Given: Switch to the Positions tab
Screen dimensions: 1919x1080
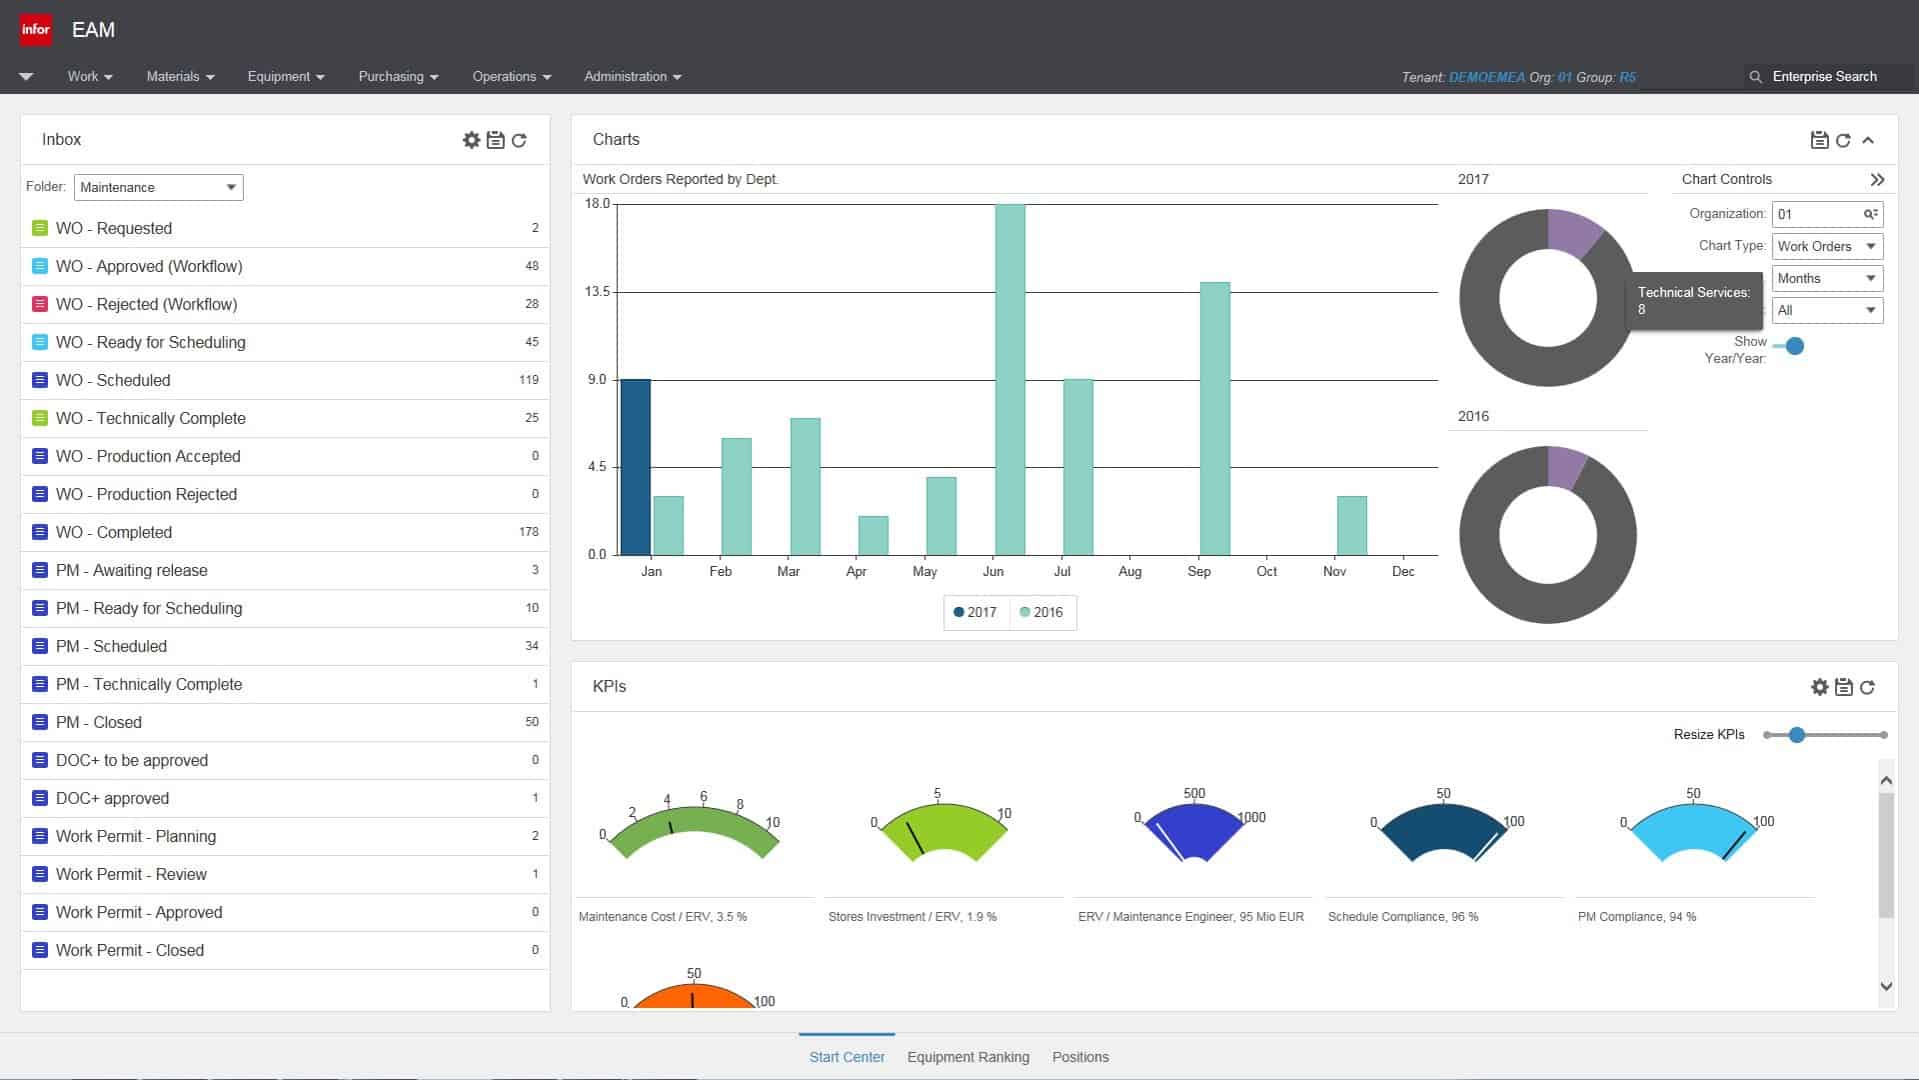Looking at the screenshot, I should 1080,1057.
